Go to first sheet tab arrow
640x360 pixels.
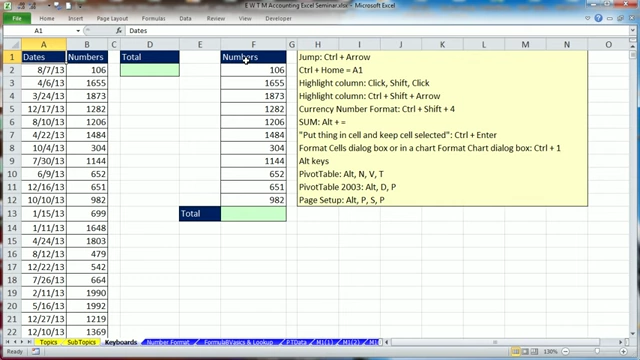7,342
